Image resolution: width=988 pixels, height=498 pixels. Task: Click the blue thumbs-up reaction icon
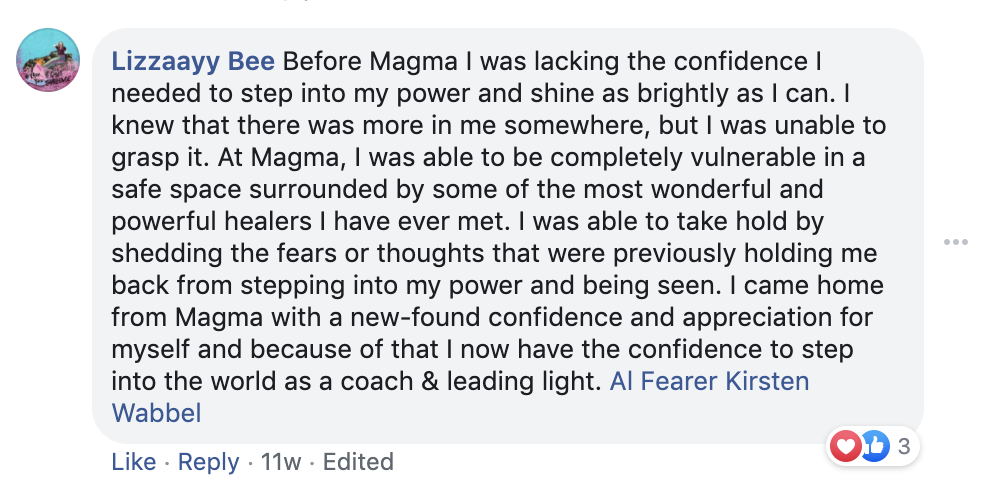(873, 446)
